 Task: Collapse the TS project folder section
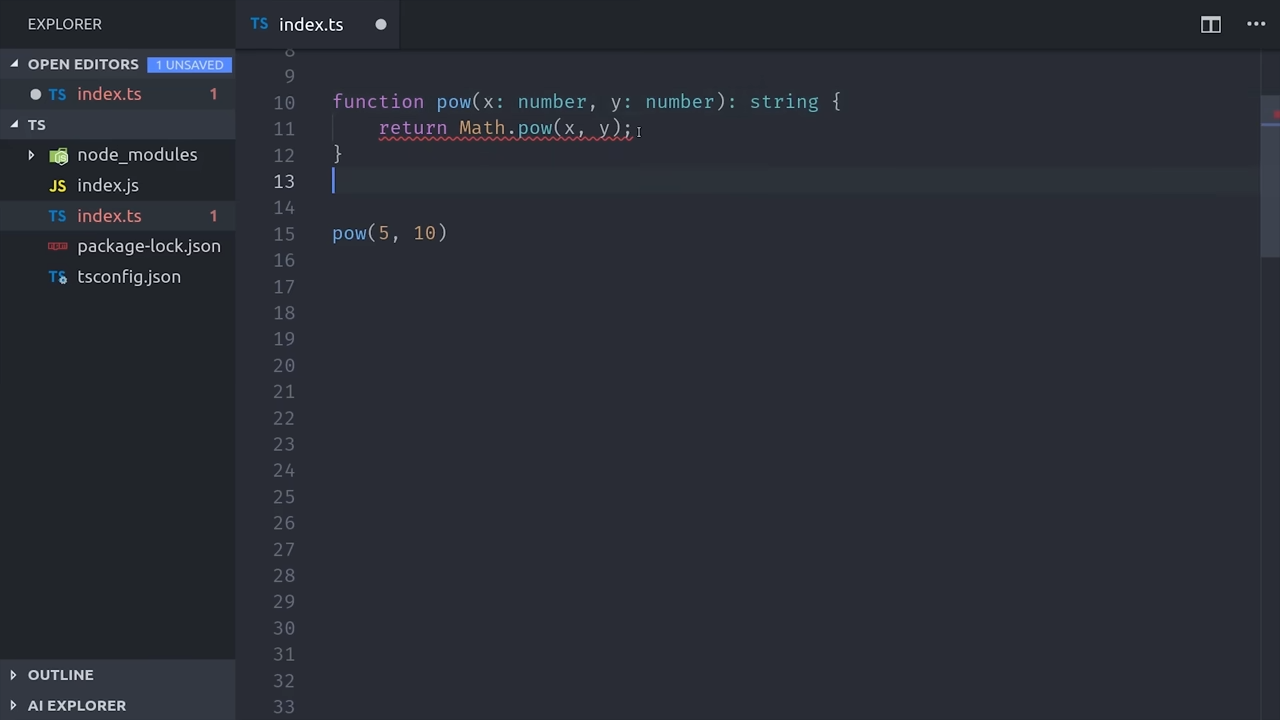coord(14,125)
